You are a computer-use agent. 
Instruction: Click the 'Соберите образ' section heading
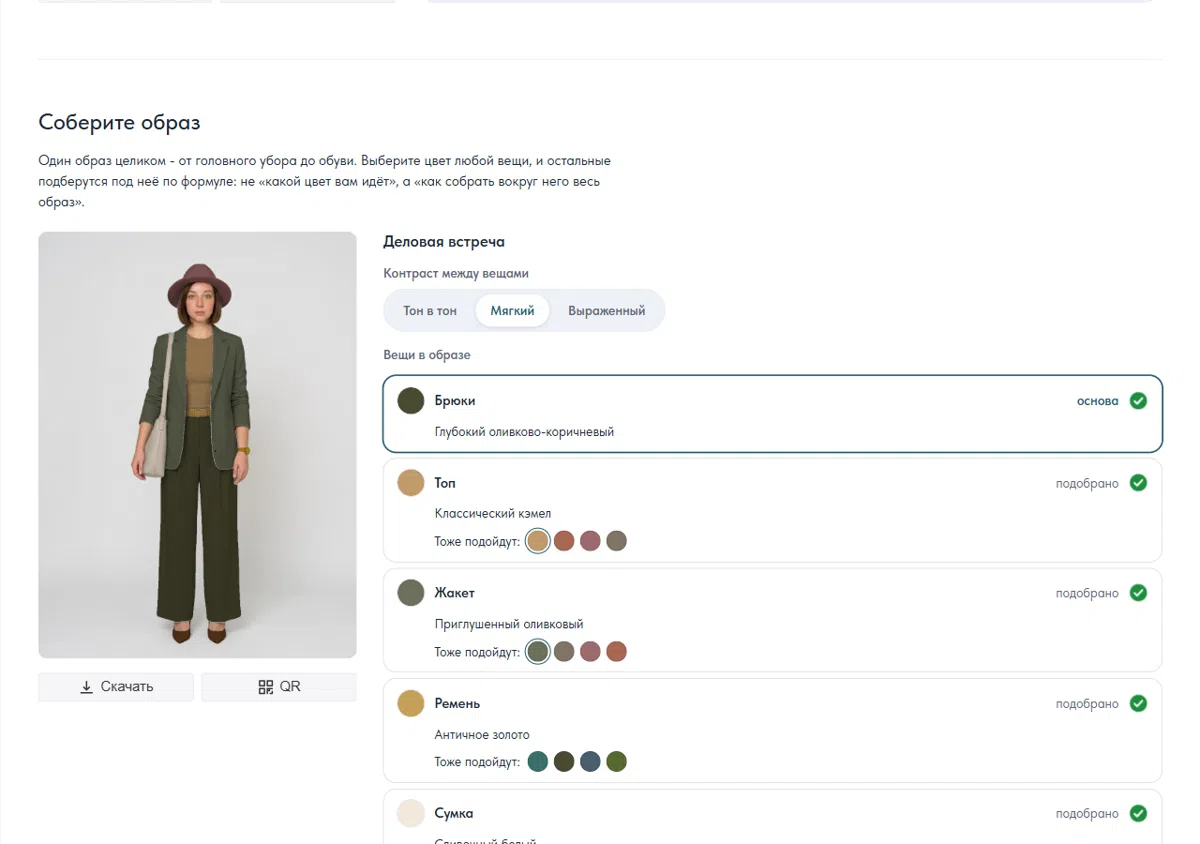119,123
